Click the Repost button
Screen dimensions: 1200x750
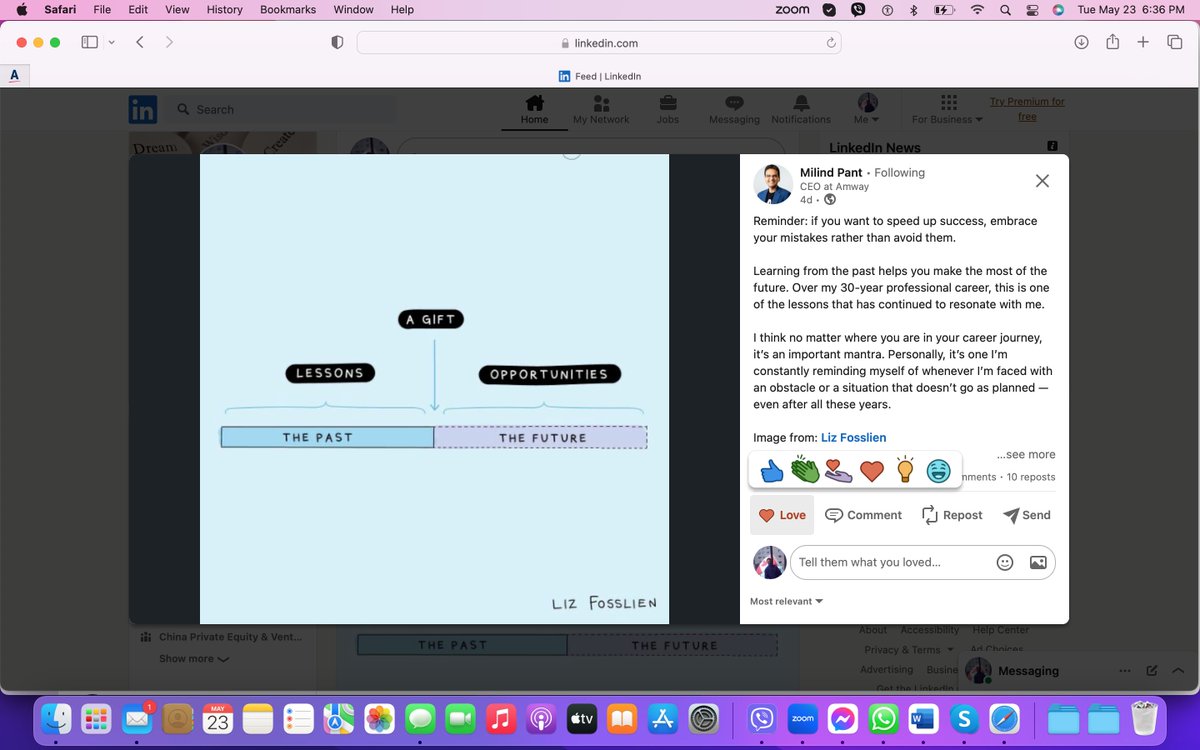click(x=952, y=515)
